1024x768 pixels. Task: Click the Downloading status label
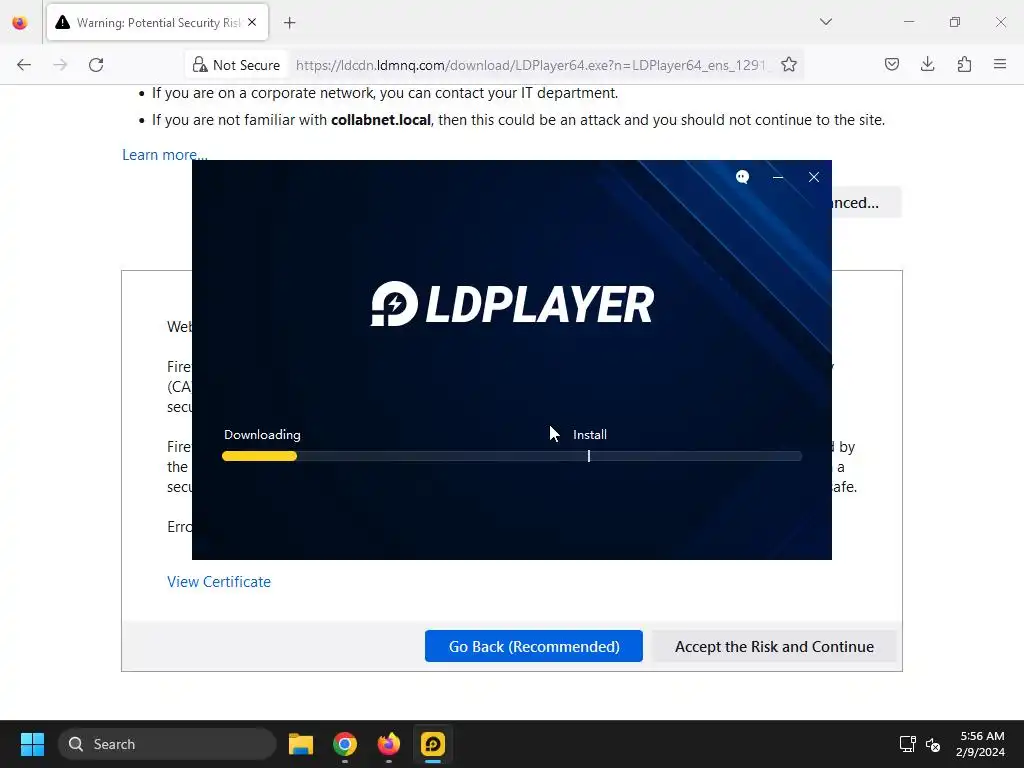[262, 434]
